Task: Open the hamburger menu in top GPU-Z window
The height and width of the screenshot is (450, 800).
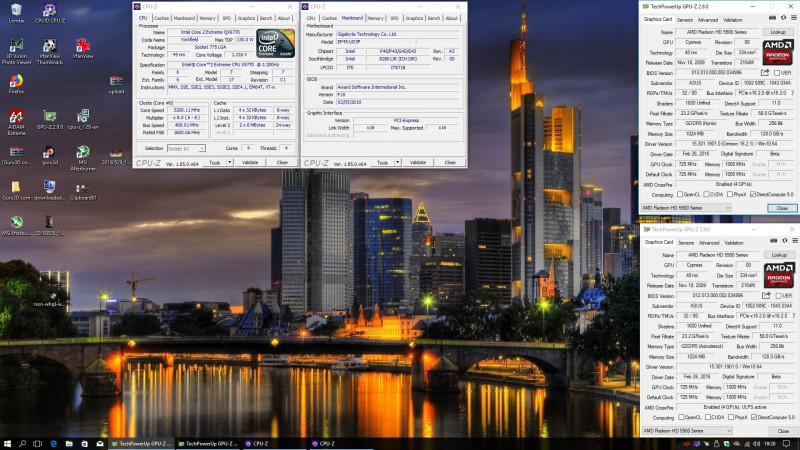Action: [x=794, y=18]
